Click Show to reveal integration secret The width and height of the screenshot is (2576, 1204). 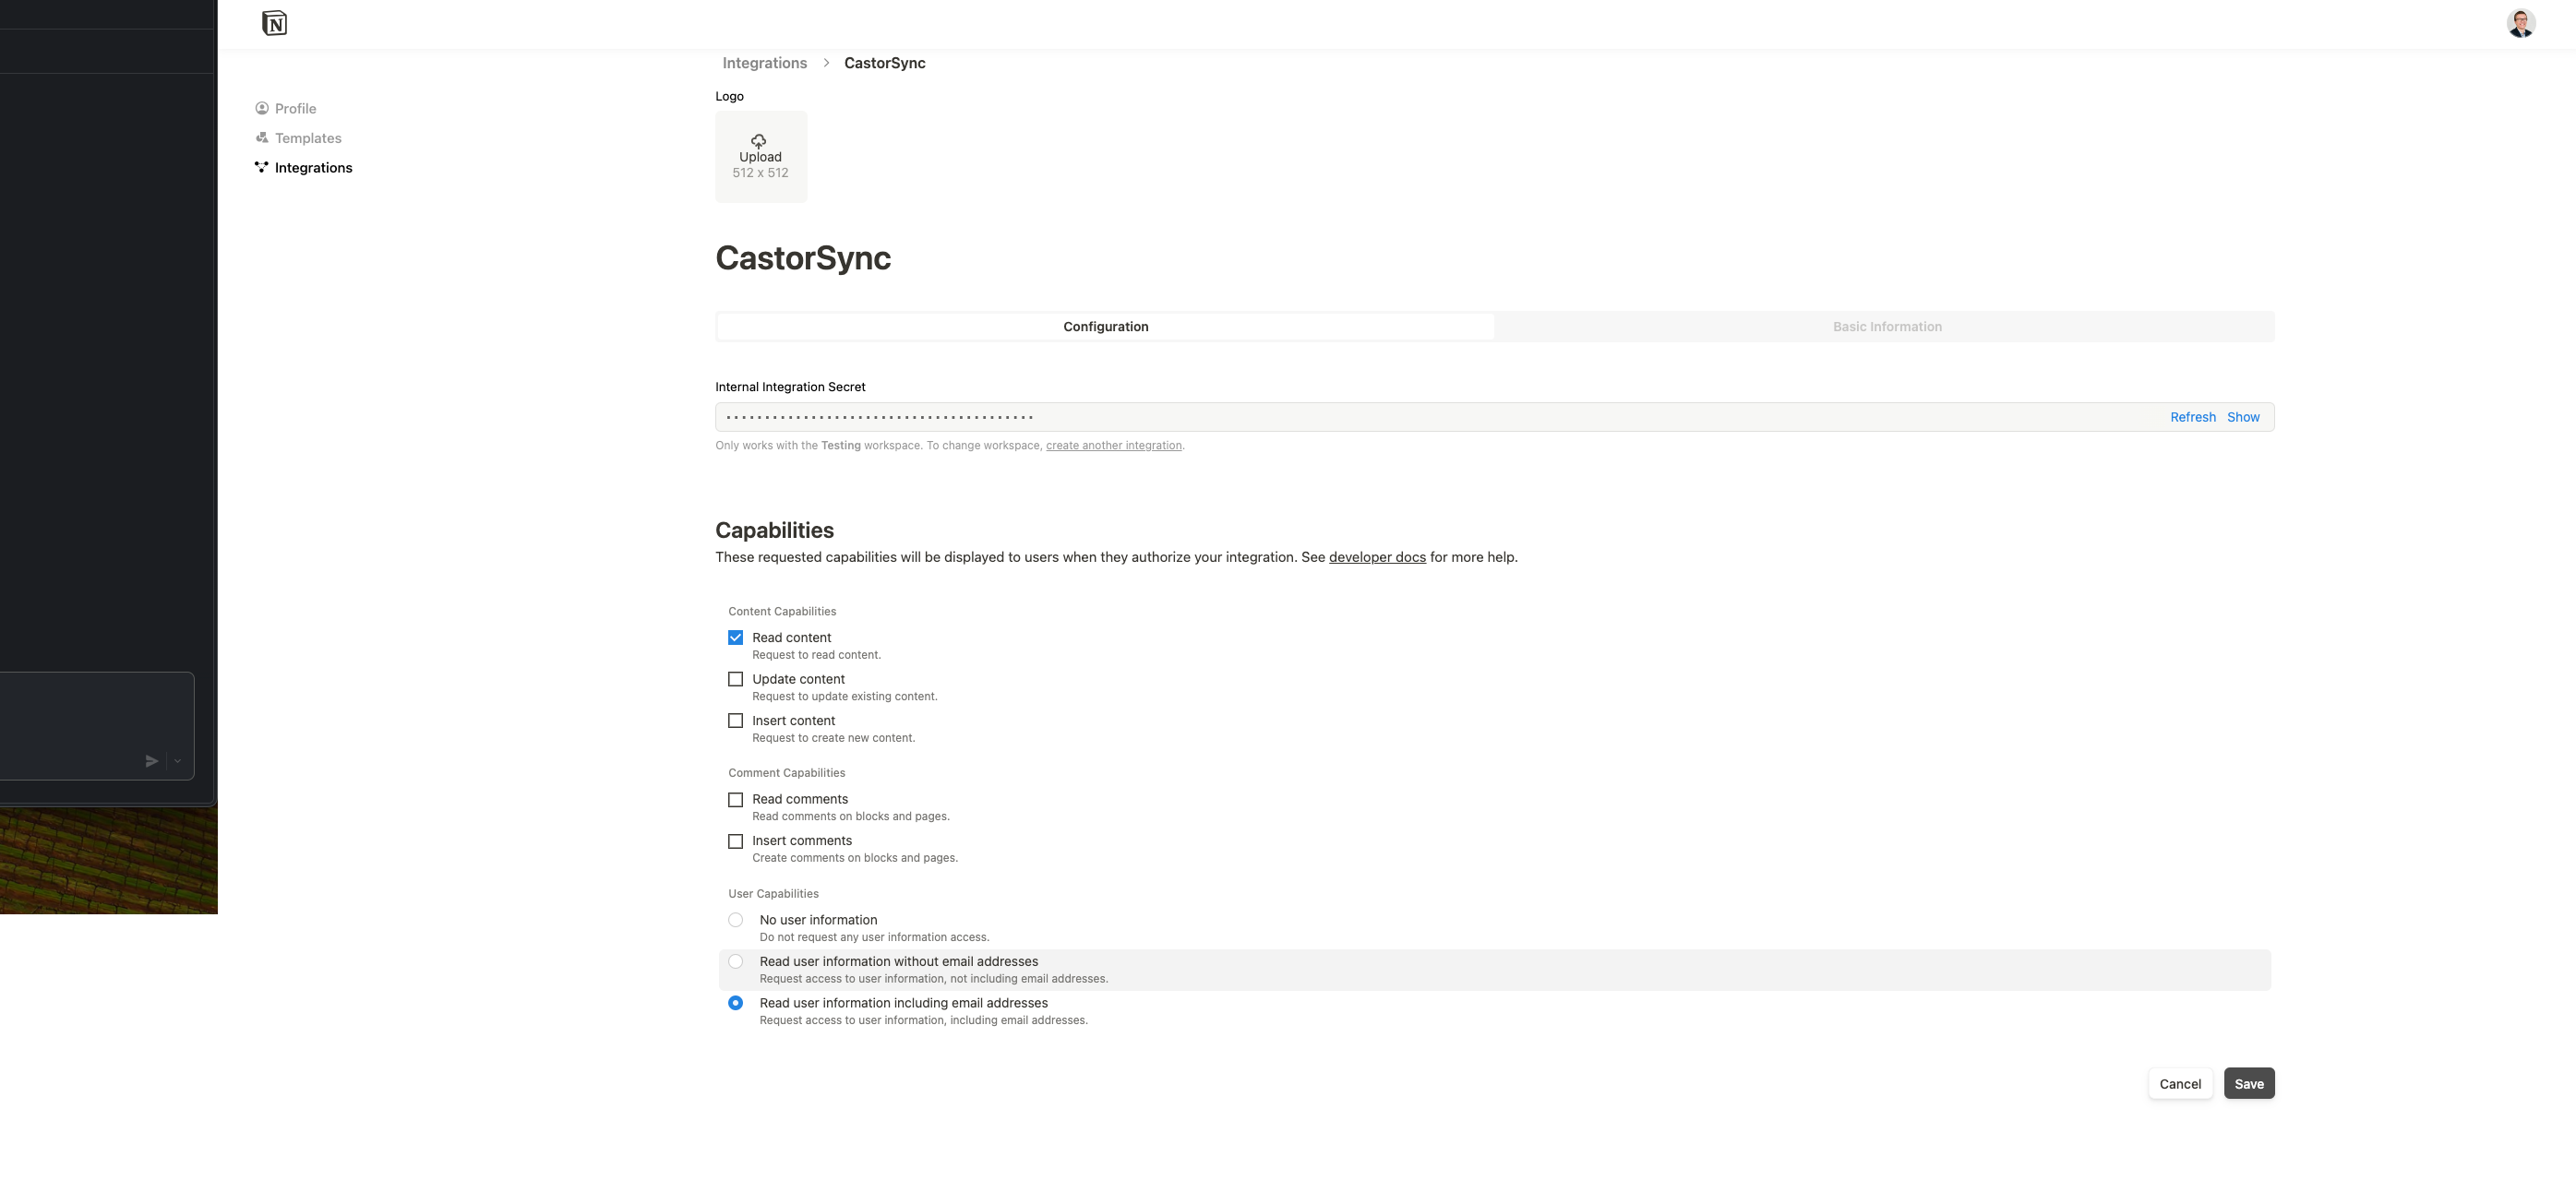point(2242,417)
